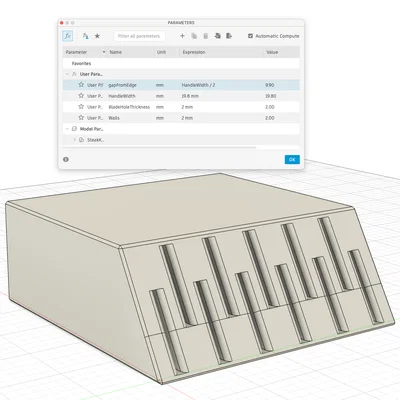
Task: Click the info icon at dialog bottom
Action: (x=66, y=159)
